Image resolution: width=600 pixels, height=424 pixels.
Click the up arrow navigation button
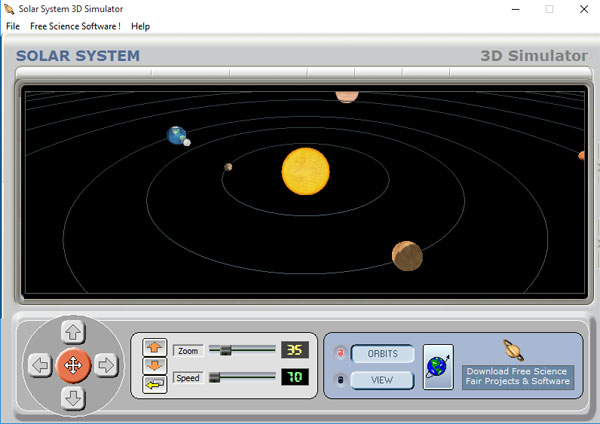(x=73, y=332)
